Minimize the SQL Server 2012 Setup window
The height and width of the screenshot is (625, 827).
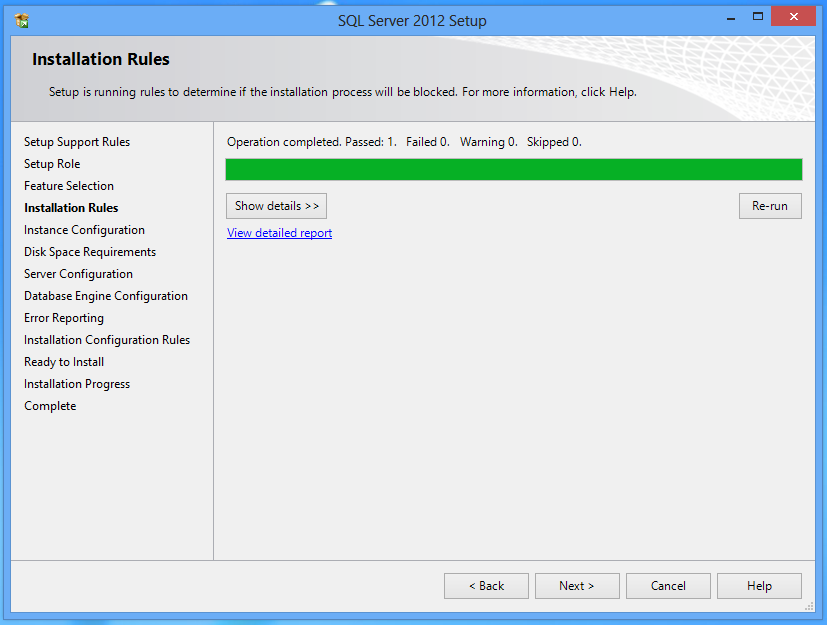point(731,17)
